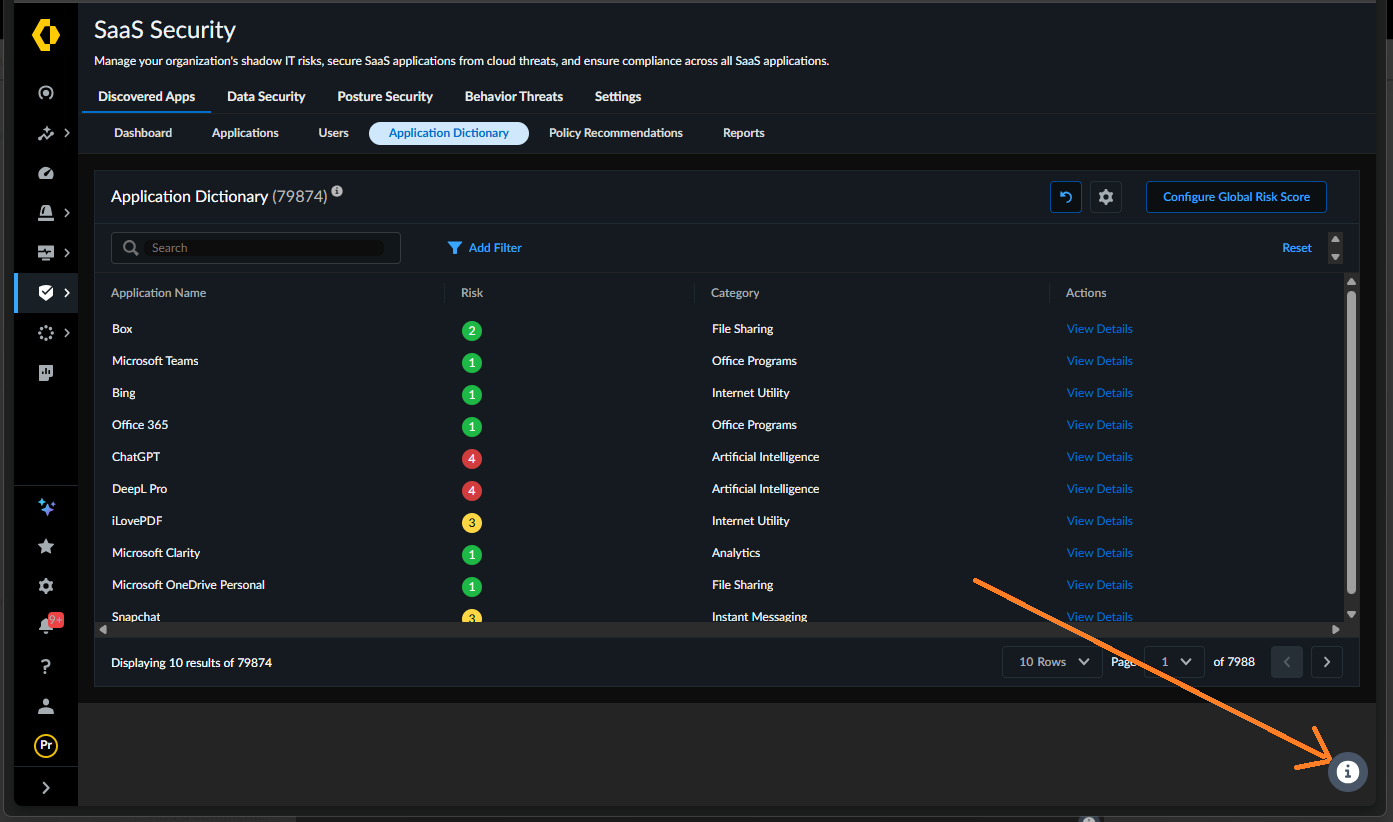Screen dimensions: 1393x822
Task: Expand the sparkle trend-line sidebar item chevron
Action: (67, 133)
